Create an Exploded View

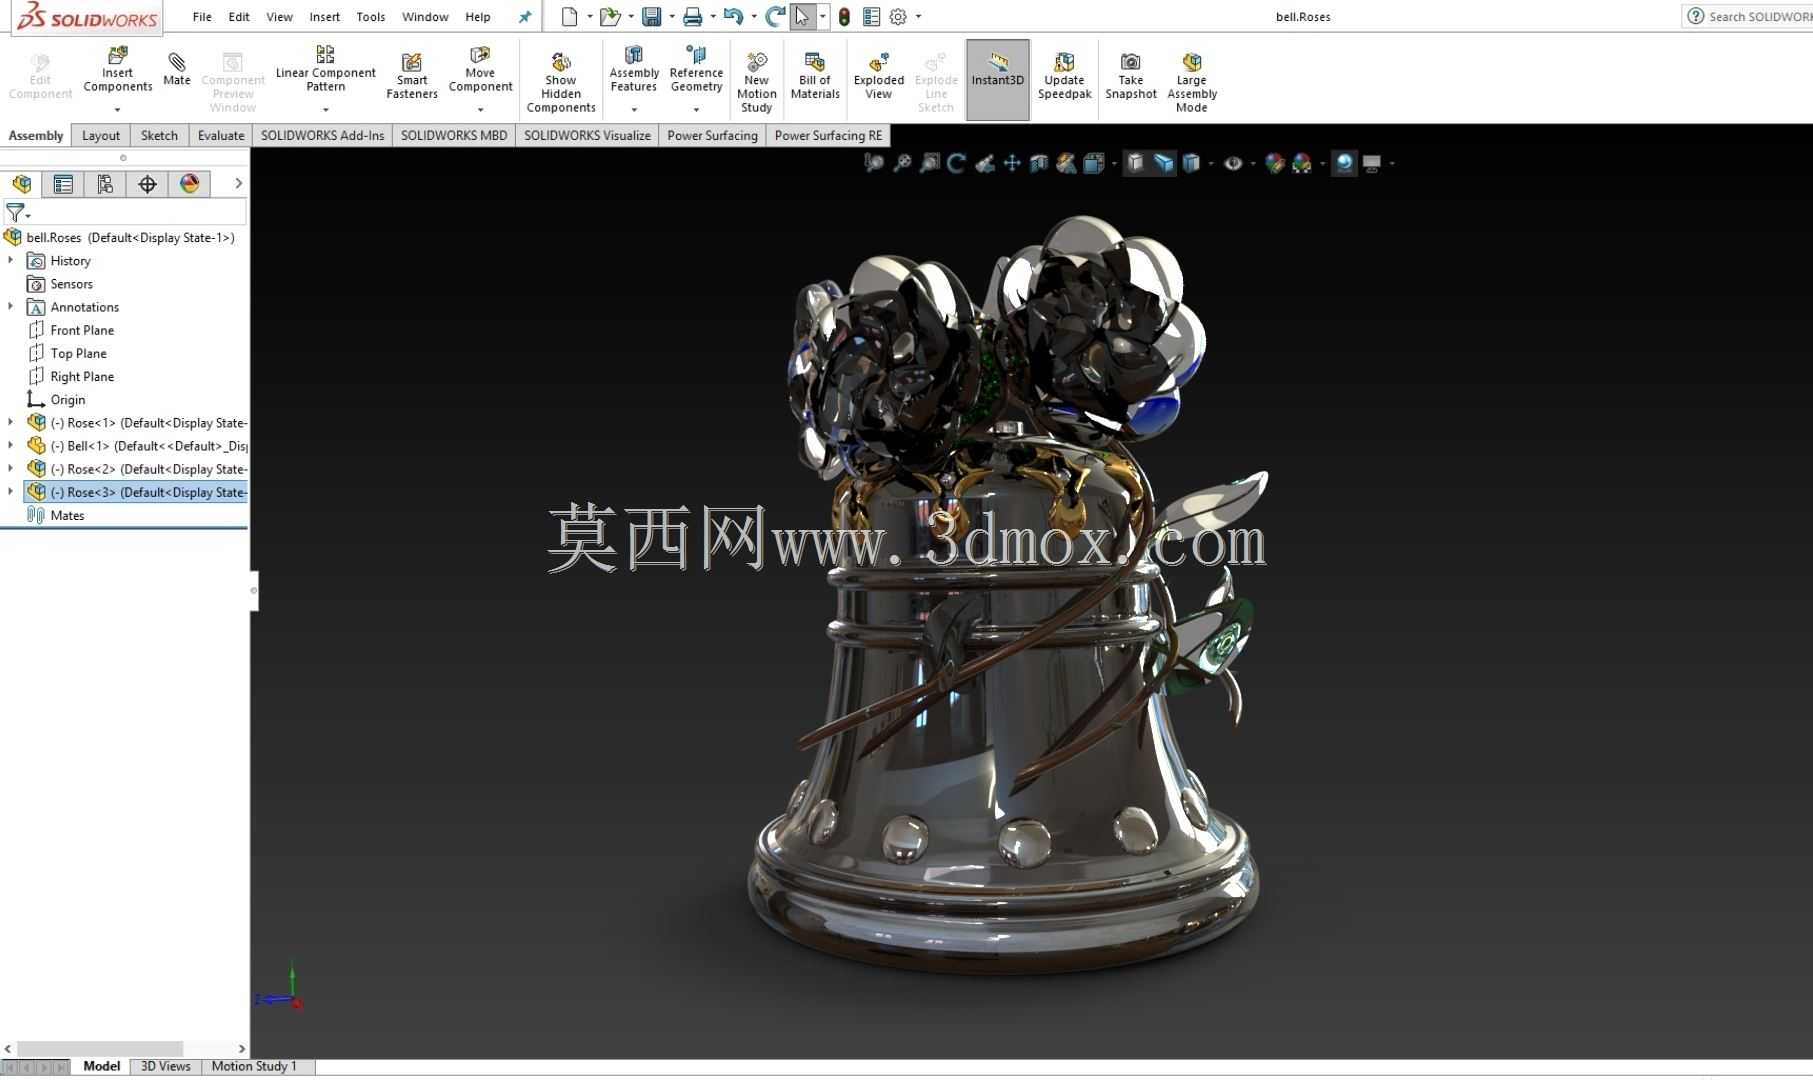click(879, 76)
